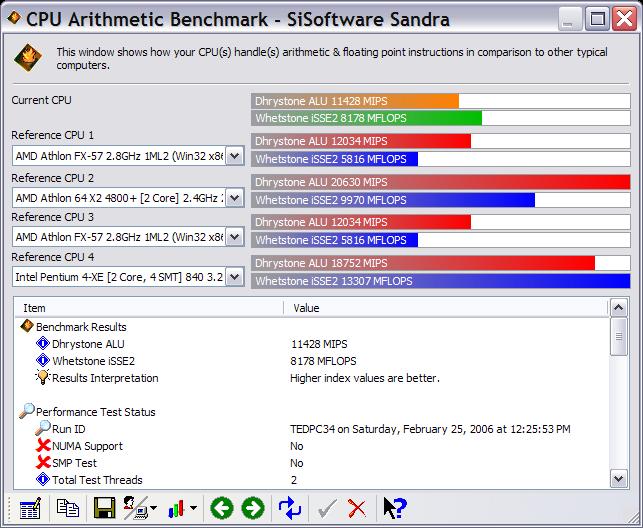Open the module options table icon
The width and height of the screenshot is (643, 528).
pos(30,508)
